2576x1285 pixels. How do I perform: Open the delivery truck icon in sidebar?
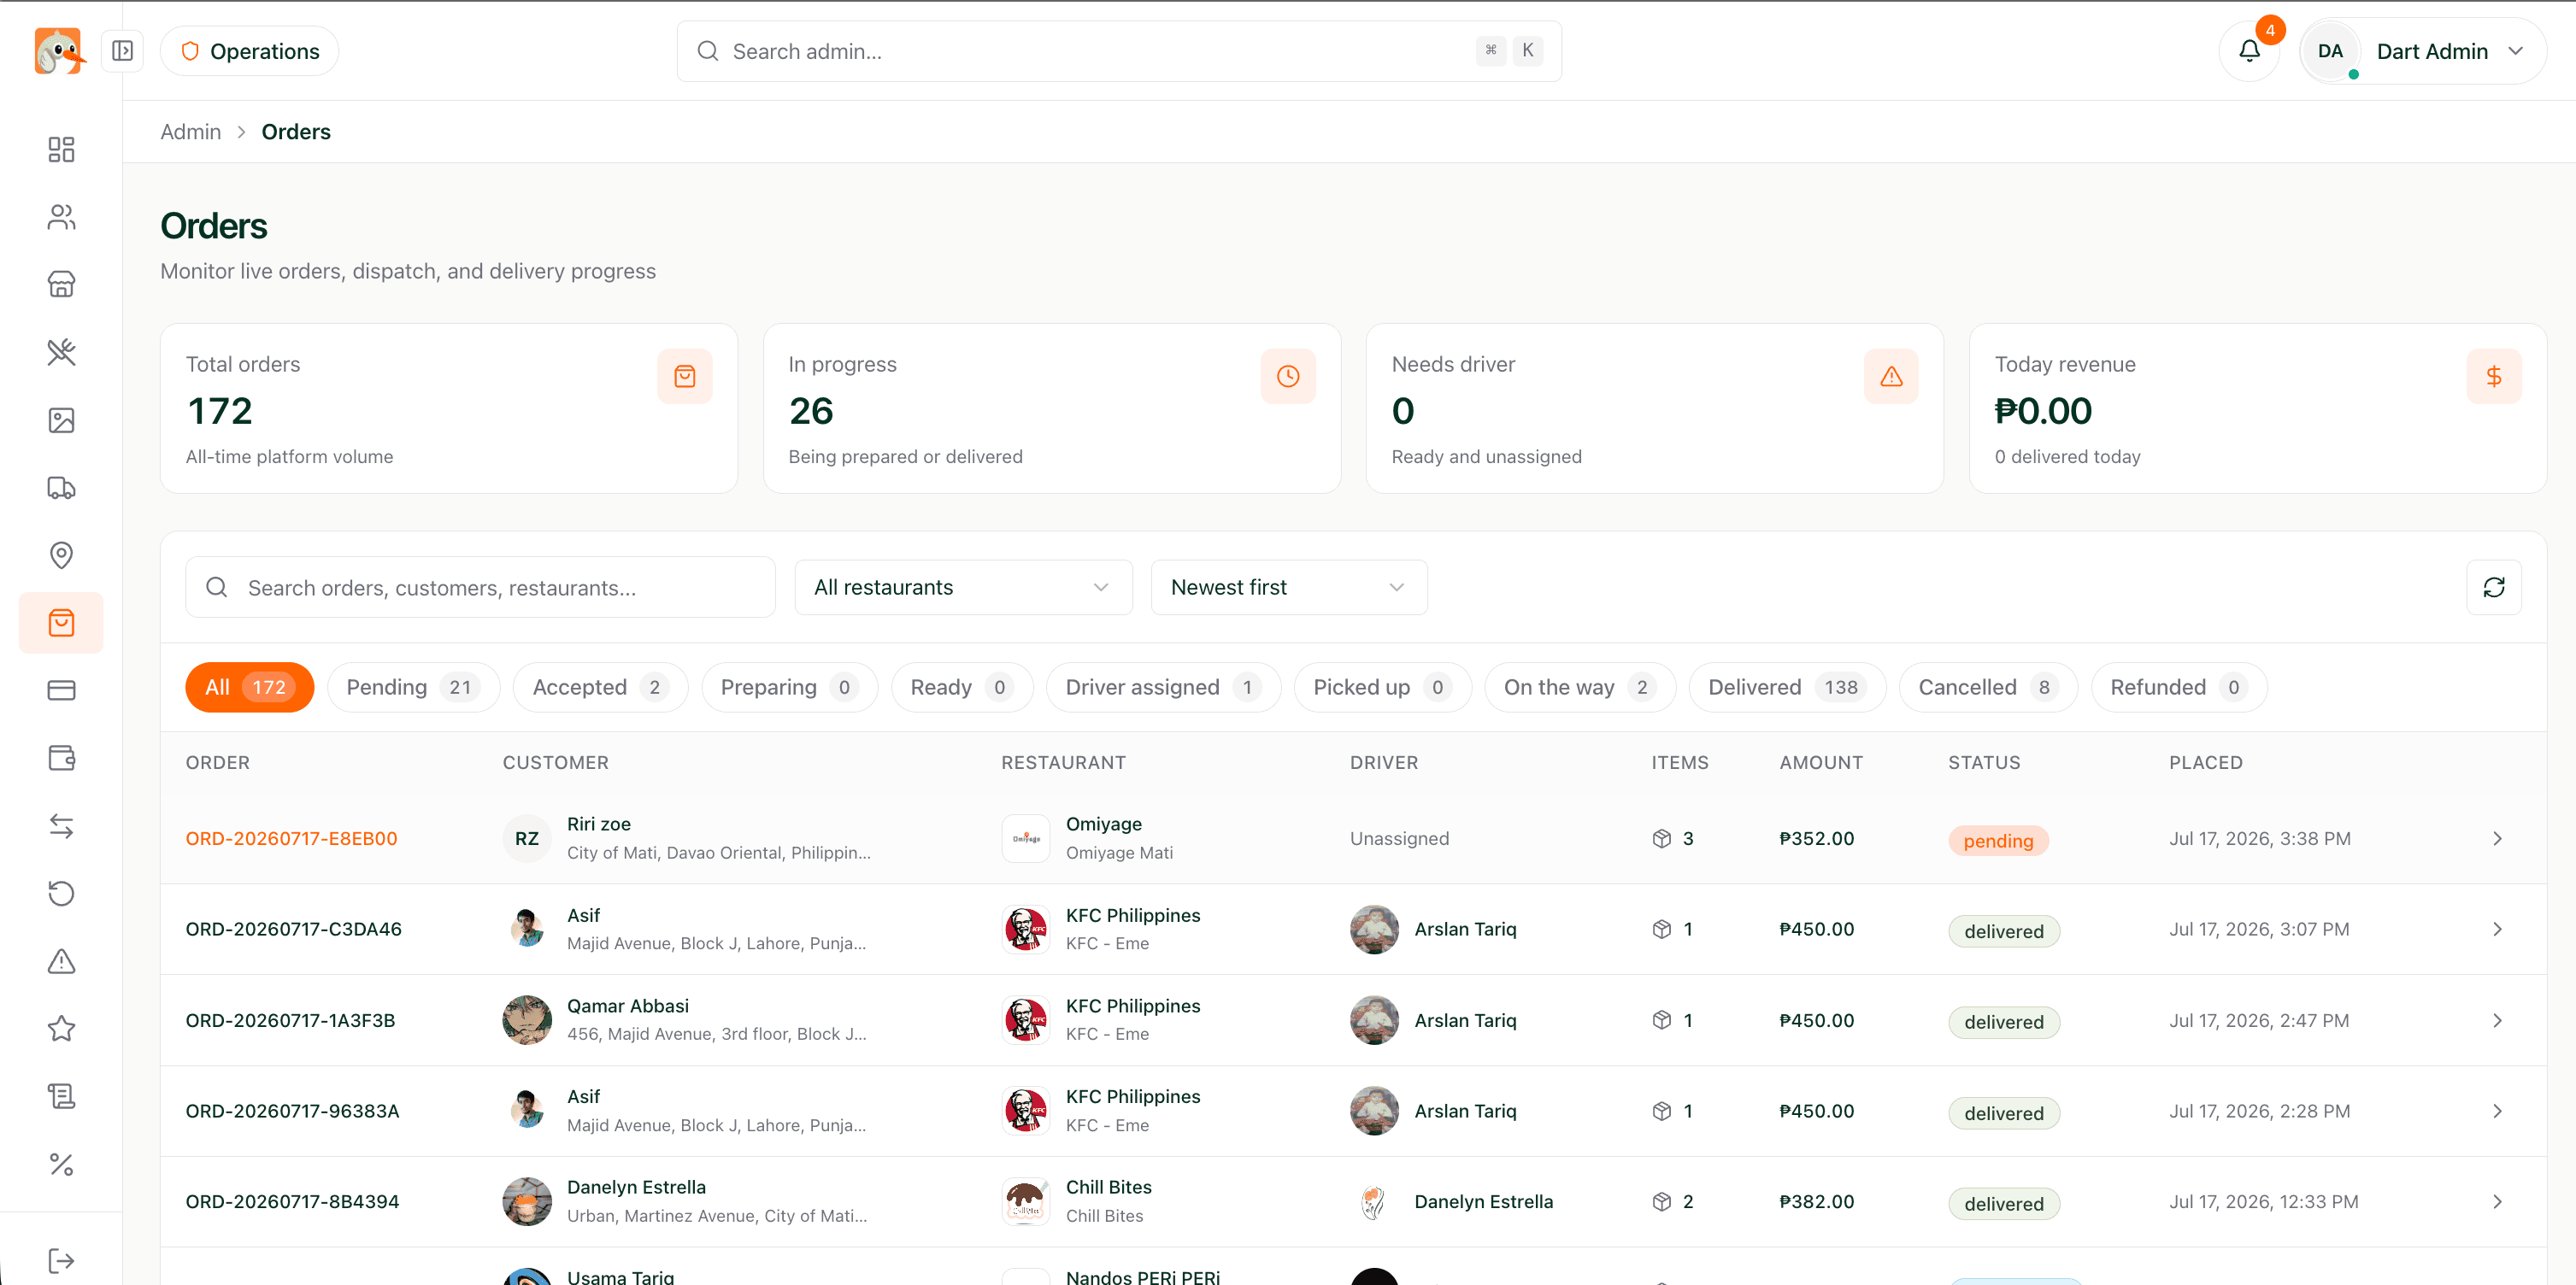[x=61, y=487]
